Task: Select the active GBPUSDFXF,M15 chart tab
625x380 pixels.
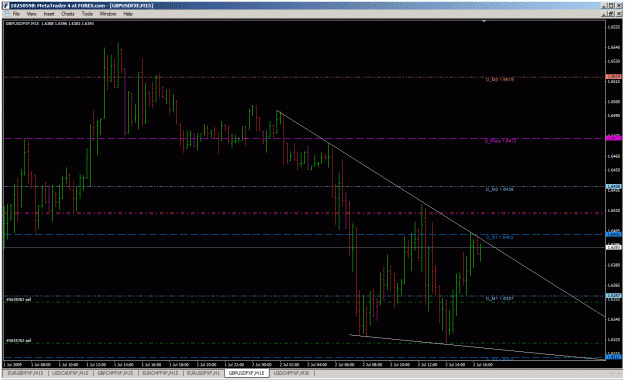Action: [x=246, y=373]
